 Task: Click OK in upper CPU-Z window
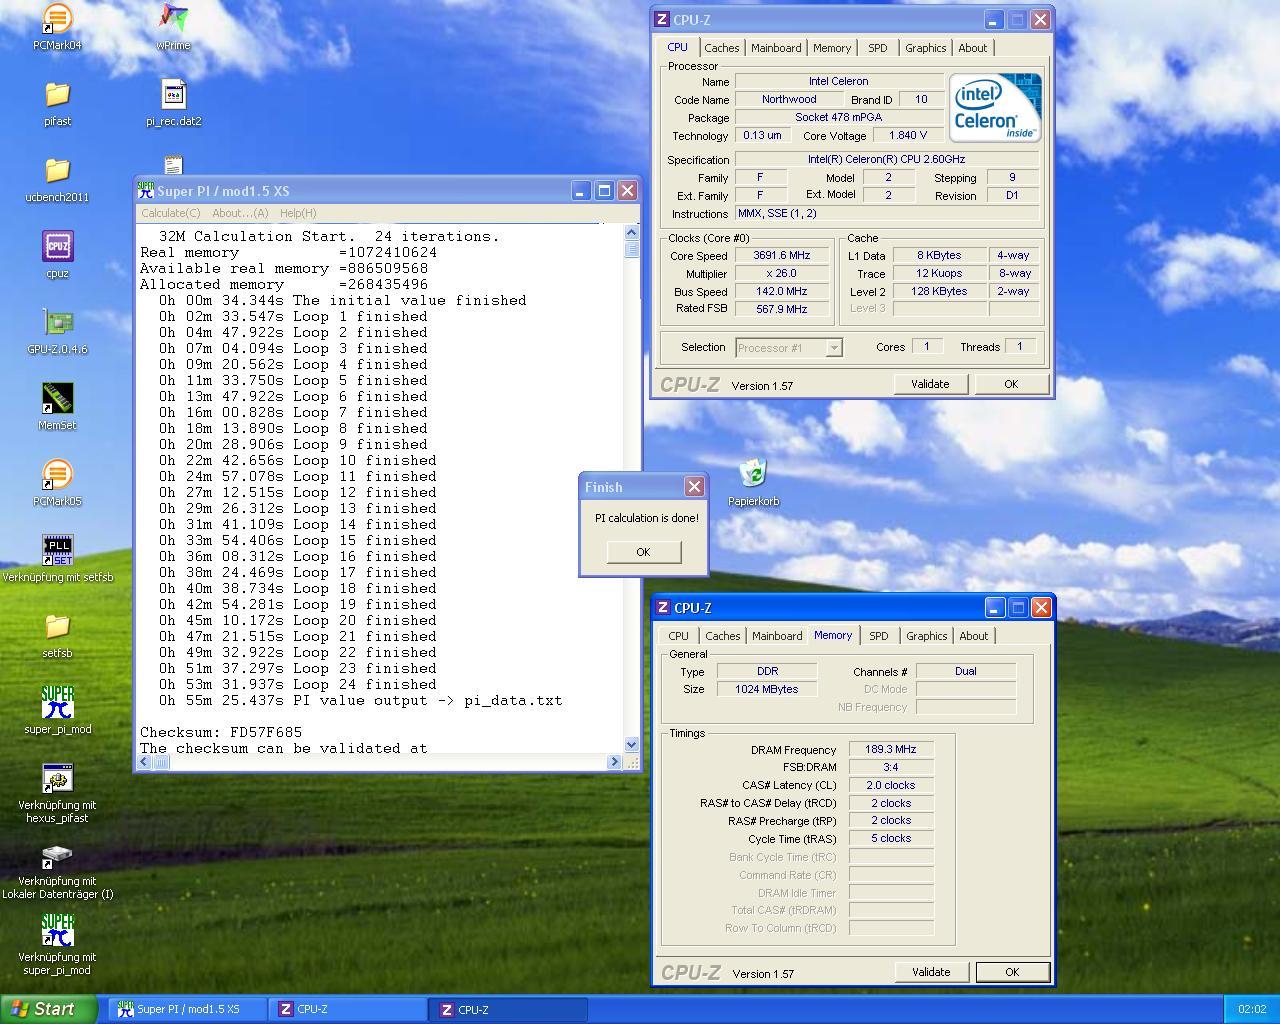tap(1011, 384)
